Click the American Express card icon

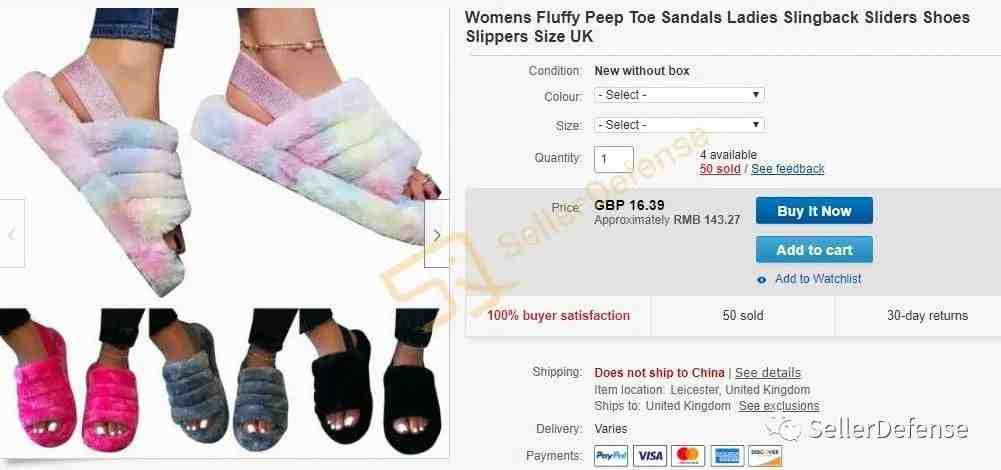[x=726, y=456]
